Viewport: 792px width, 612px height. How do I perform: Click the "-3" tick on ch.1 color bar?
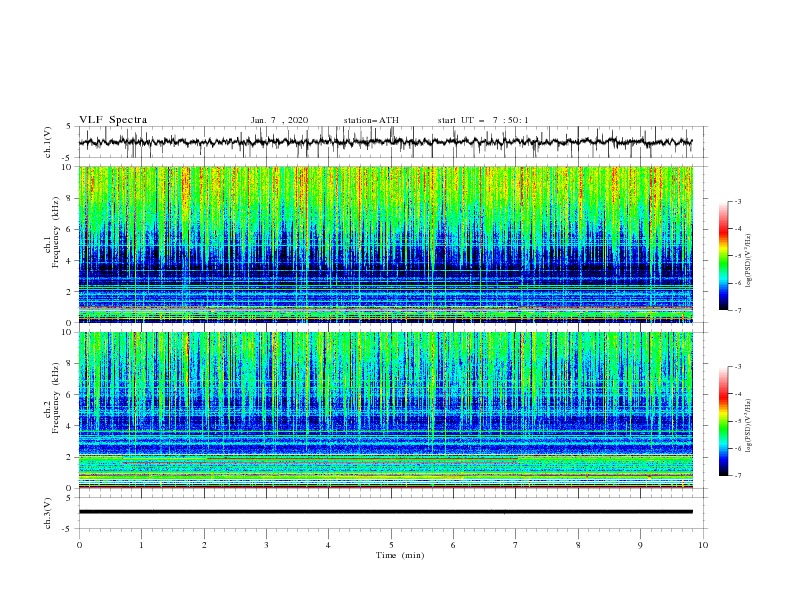pyautogui.click(x=737, y=202)
